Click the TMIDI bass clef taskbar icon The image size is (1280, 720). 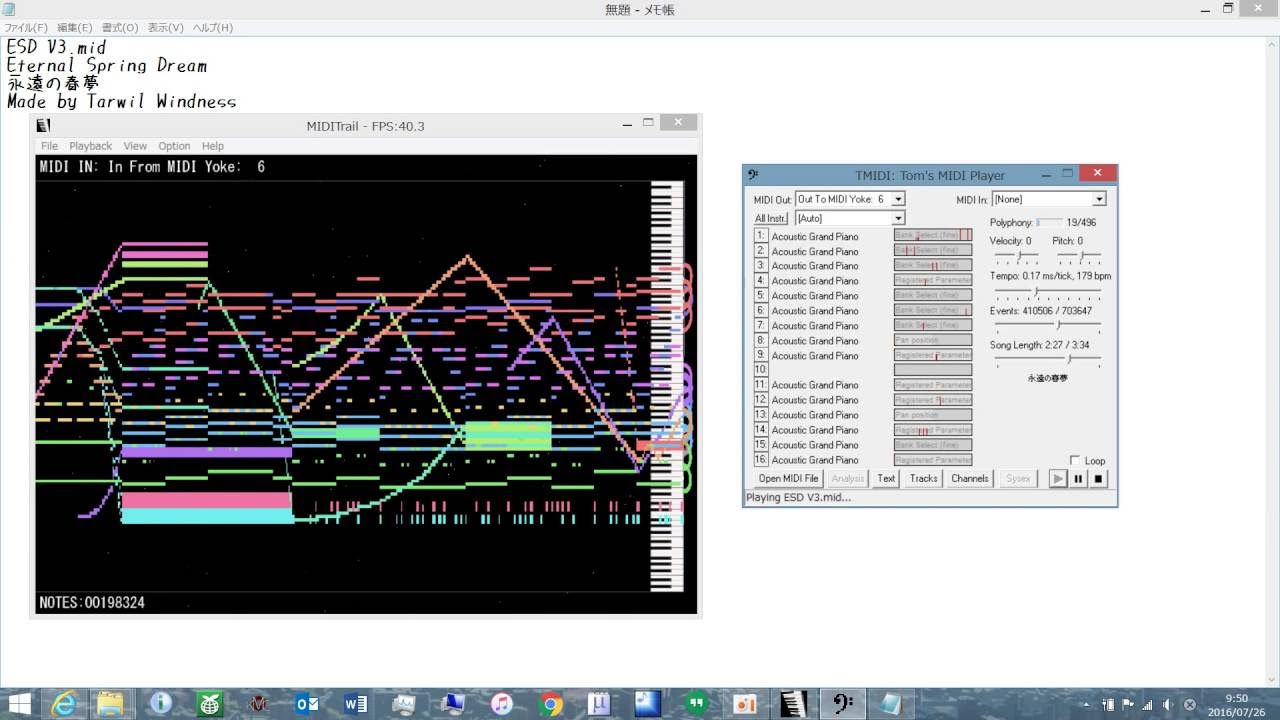(x=842, y=704)
